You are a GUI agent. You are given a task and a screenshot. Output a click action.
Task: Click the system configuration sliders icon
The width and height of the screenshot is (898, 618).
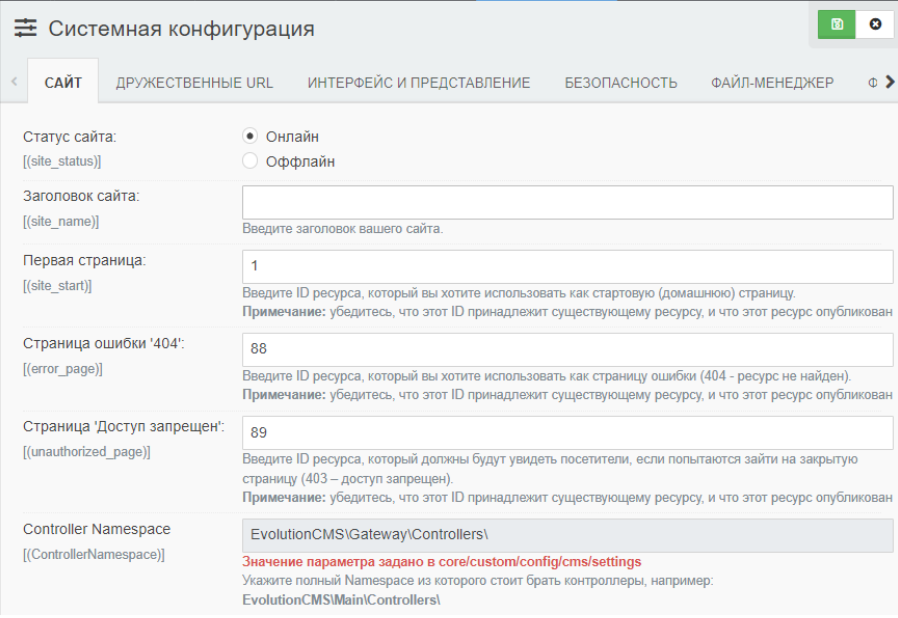coord(25,29)
